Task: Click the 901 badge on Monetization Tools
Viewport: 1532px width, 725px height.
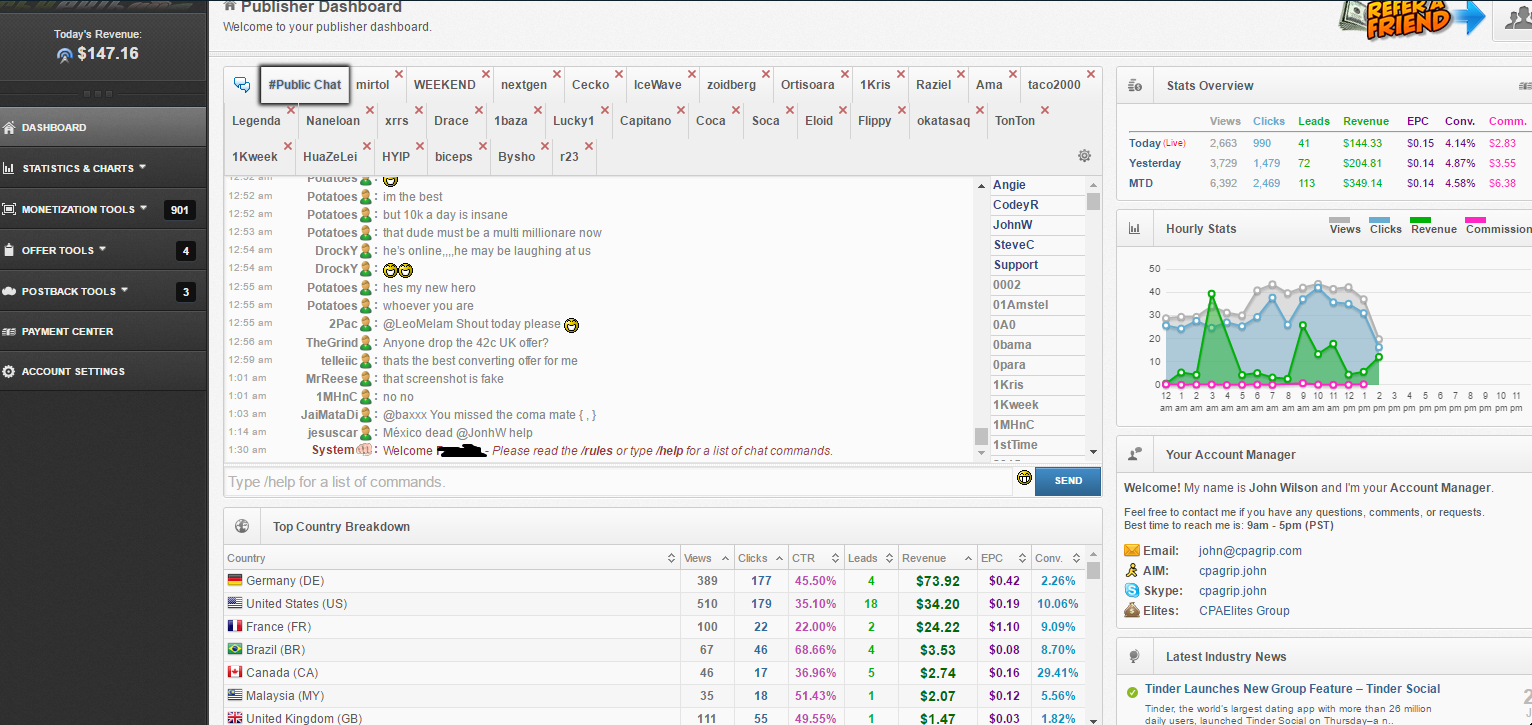Action: (x=180, y=210)
